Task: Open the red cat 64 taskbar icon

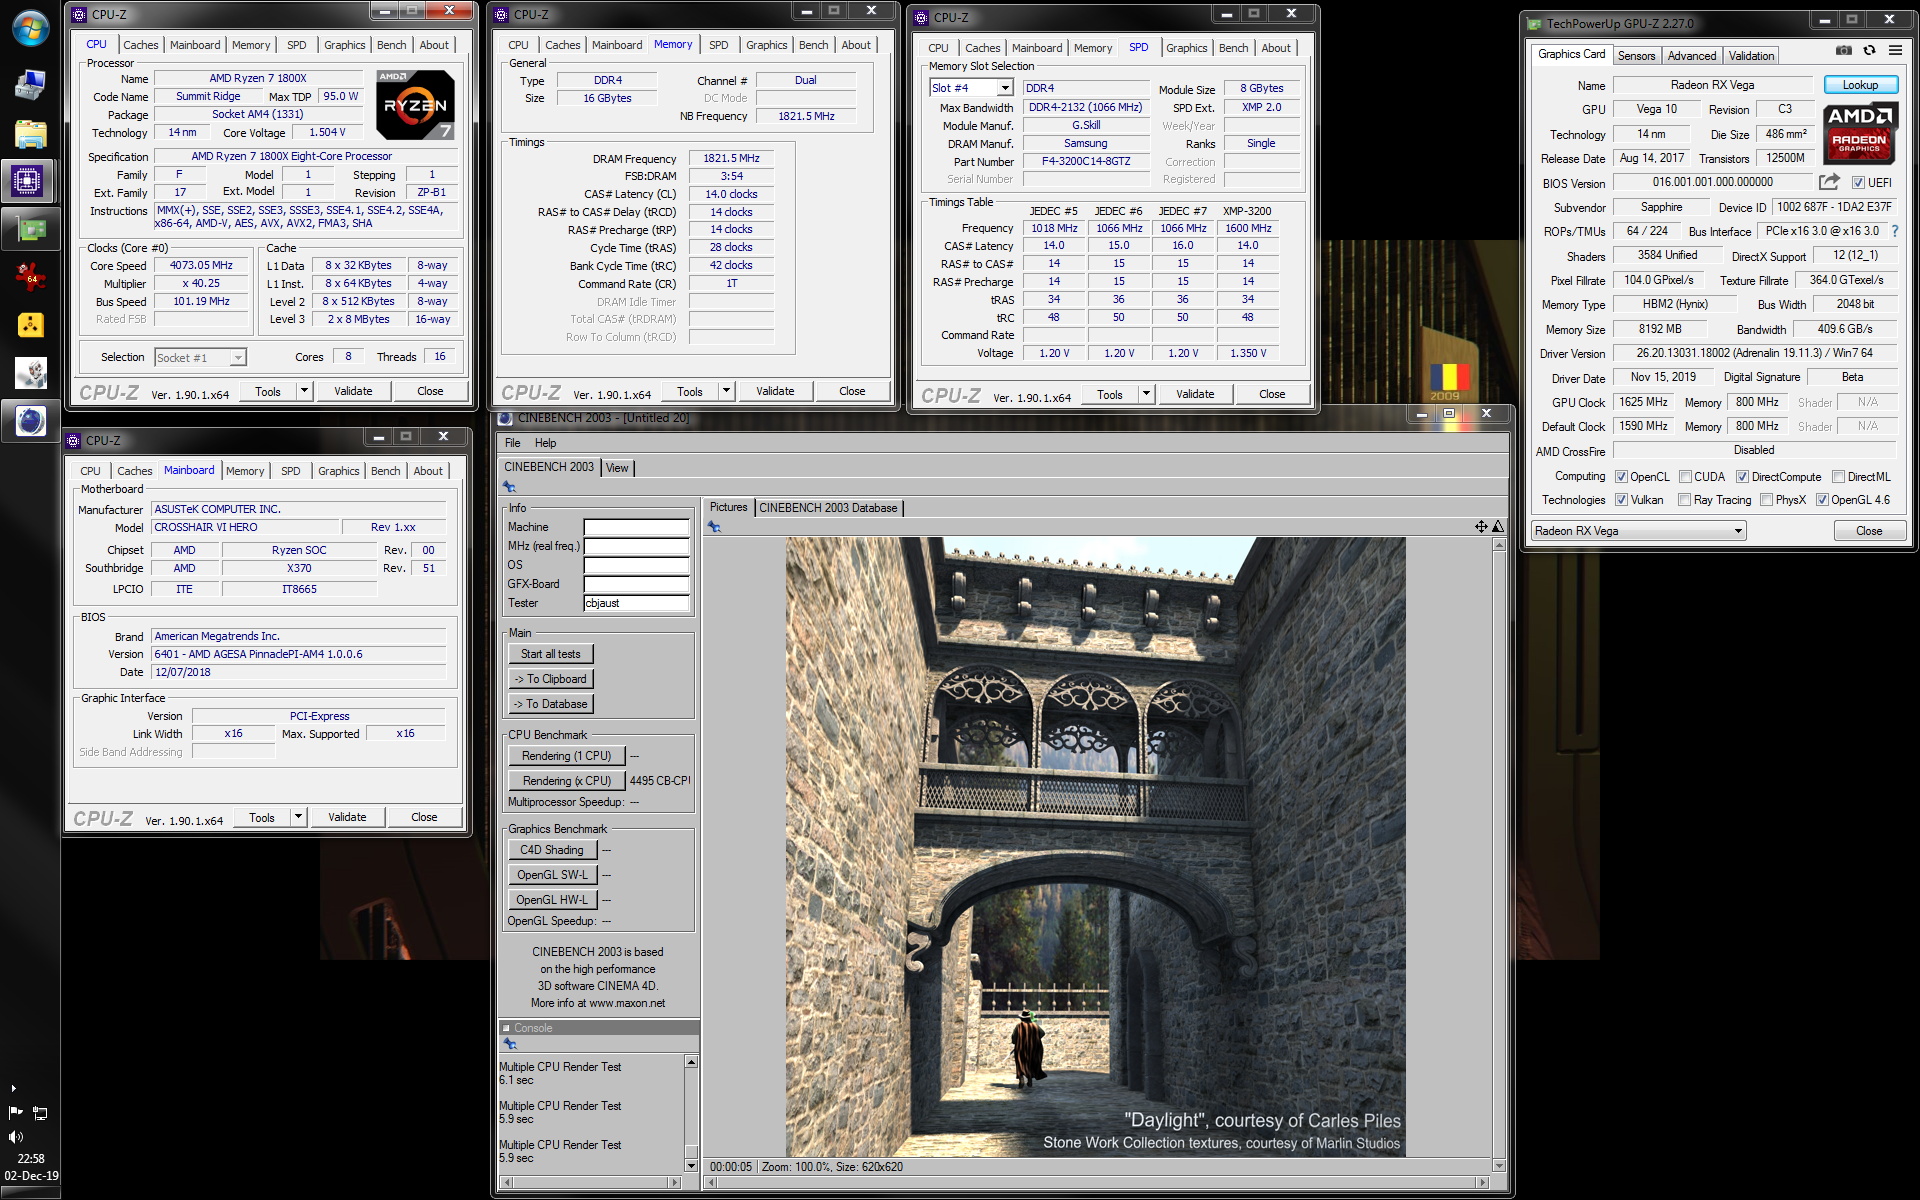Action: click(x=30, y=277)
